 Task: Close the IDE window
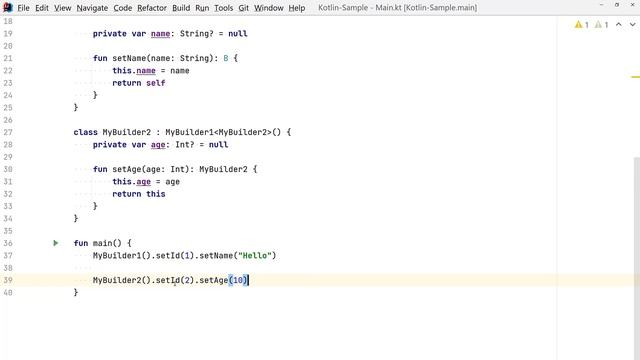(633, 5)
